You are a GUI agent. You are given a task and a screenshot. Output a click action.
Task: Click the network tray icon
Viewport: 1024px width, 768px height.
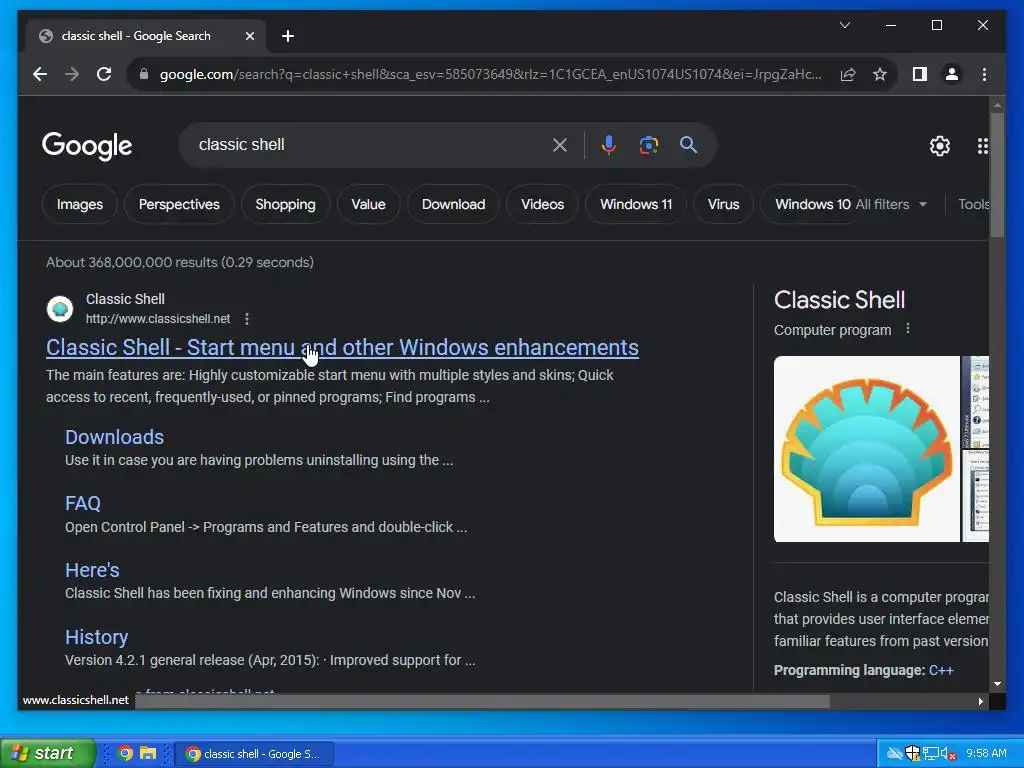[930, 754]
